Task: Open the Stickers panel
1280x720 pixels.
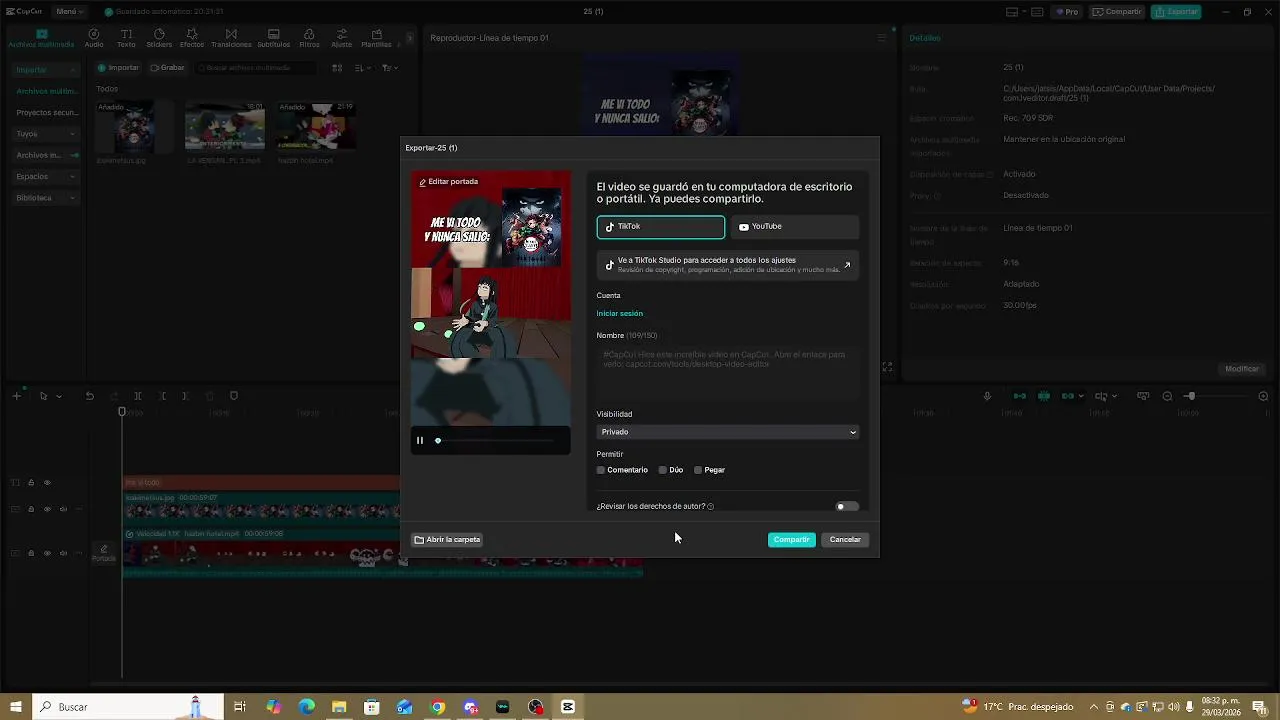Action: [x=159, y=38]
